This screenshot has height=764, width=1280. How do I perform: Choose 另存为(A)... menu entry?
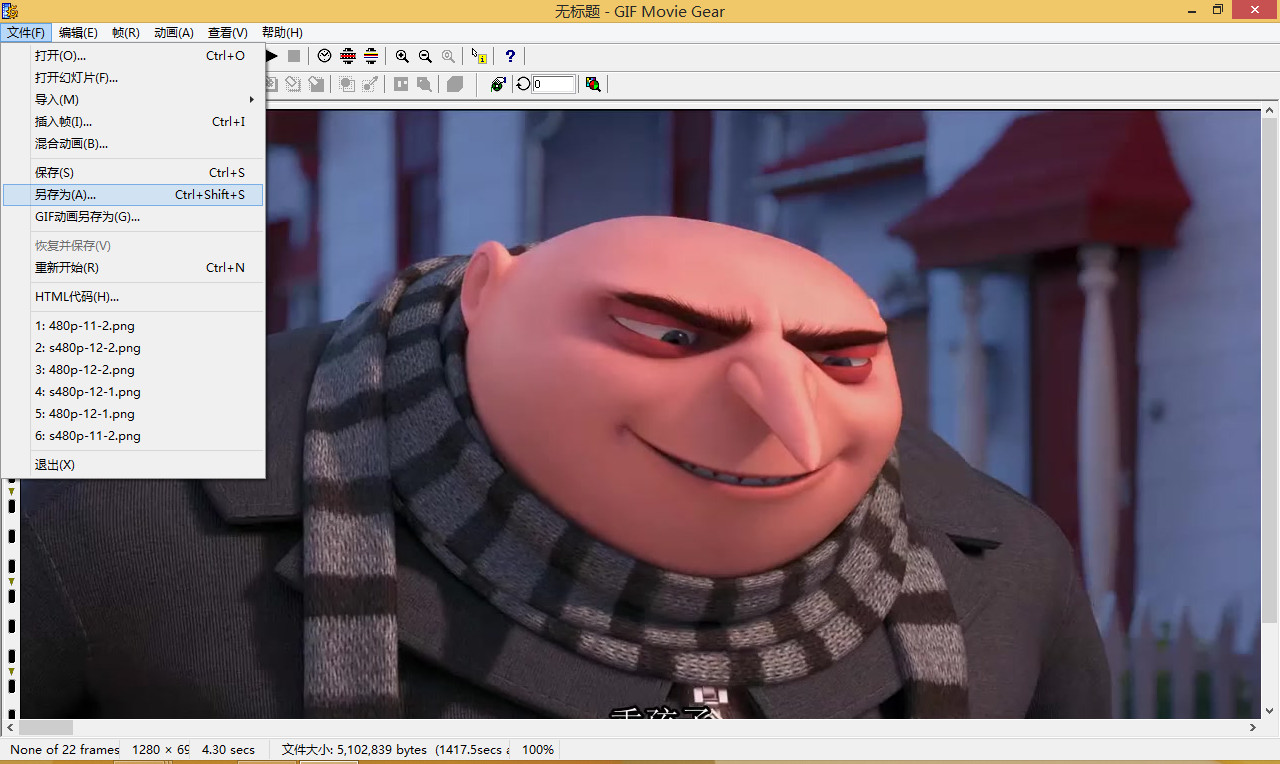coord(133,195)
